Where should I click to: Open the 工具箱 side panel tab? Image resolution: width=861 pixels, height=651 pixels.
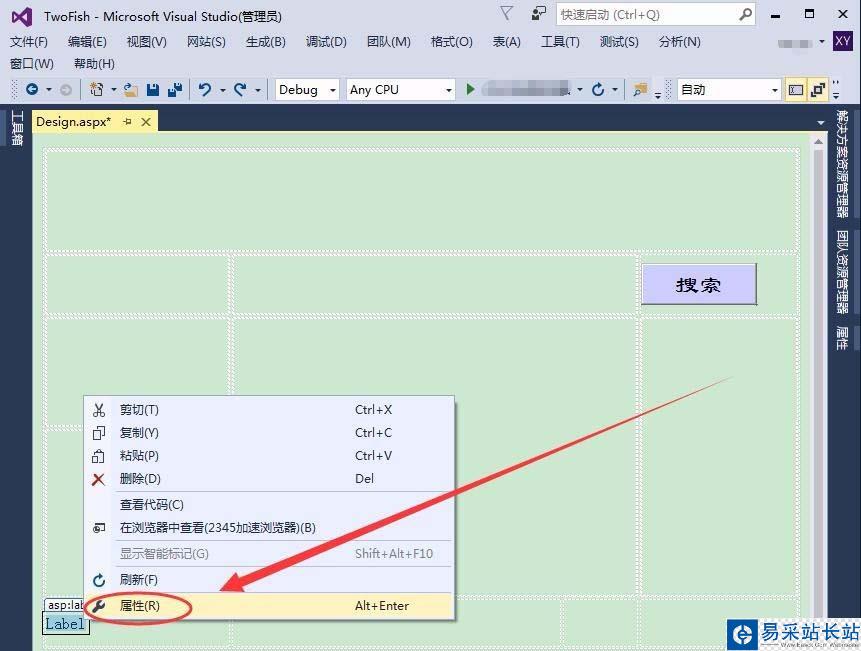pyautogui.click(x=16, y=128)
